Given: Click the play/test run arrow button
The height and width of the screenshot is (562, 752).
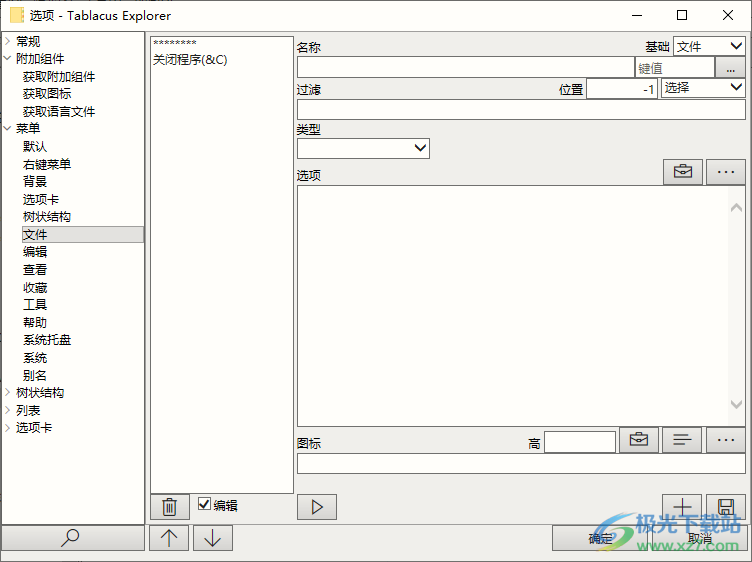Looking at the screenshot, I should tap(317, 507).
